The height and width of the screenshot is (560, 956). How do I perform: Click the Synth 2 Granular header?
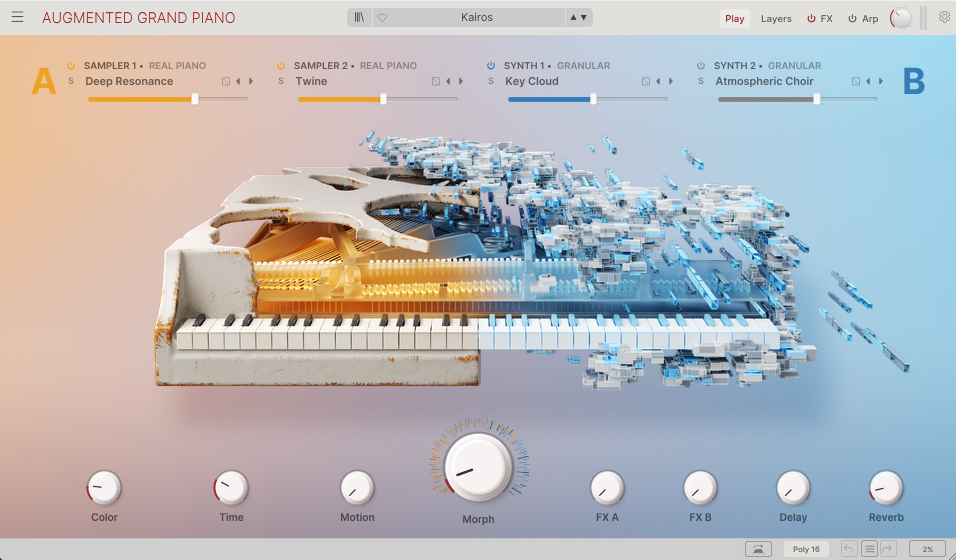coord(768,65)
